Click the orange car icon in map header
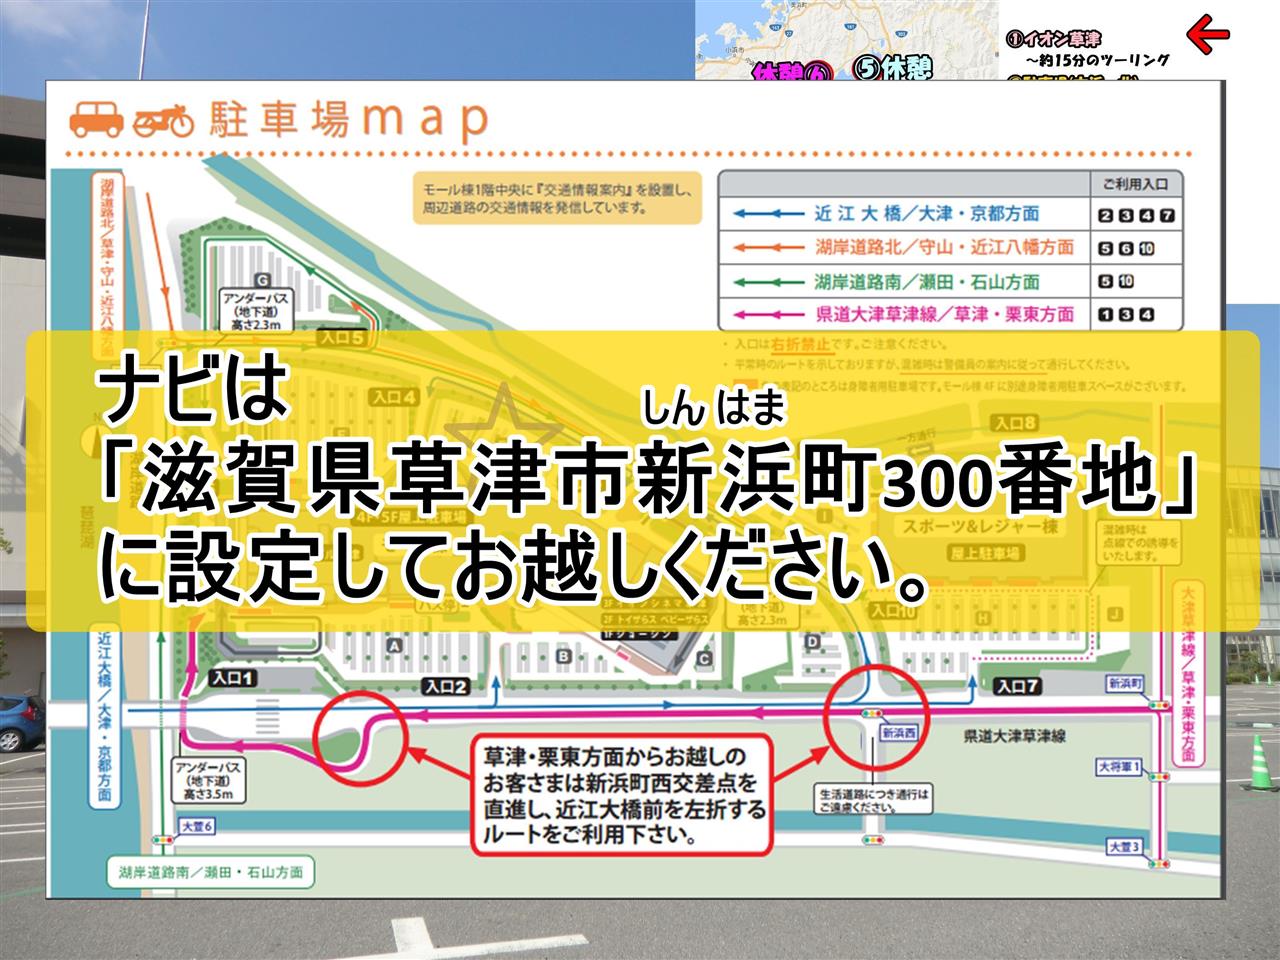 pos(96,120)
